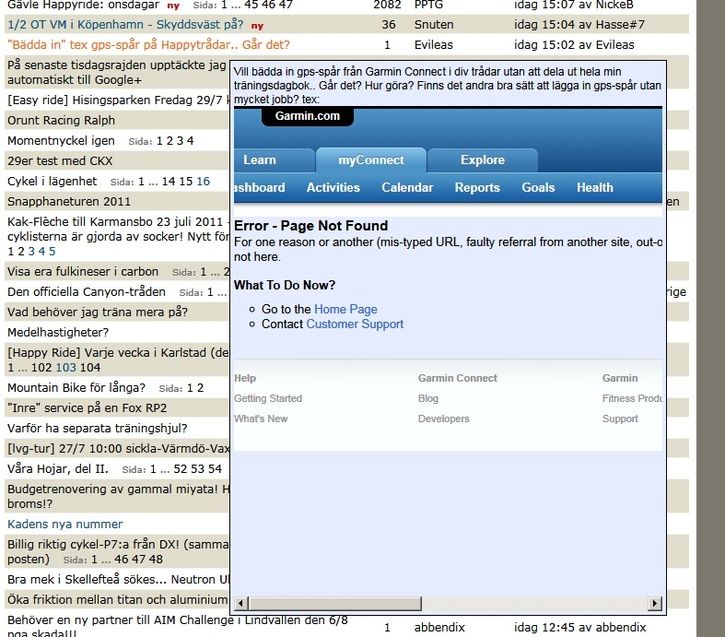Click the Garmin Connect footer heading
The height and width of the screenshot is (637, 725).
pos(457,378)
